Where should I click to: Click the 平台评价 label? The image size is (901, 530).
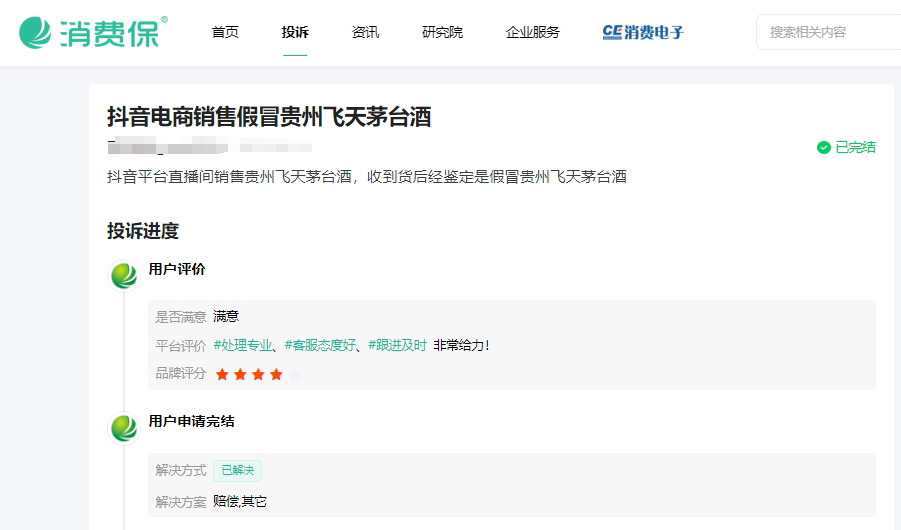click(180, 345)
